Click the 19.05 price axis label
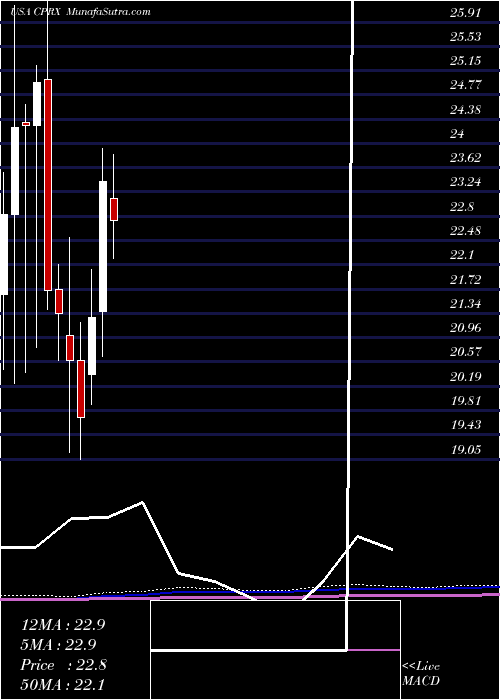Screen dimensions: 500x700 point(466,449)
